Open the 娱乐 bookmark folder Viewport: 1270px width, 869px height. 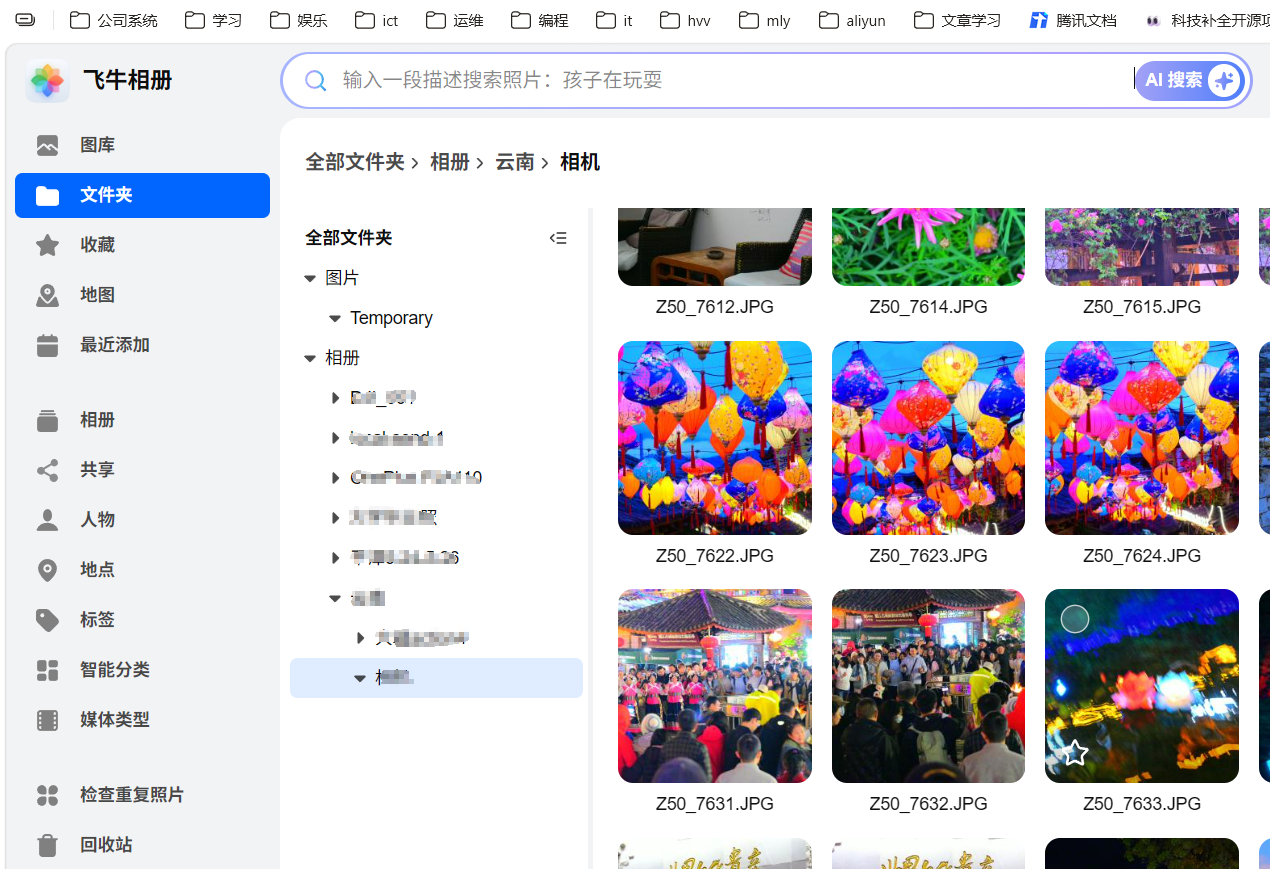(298, 20)
